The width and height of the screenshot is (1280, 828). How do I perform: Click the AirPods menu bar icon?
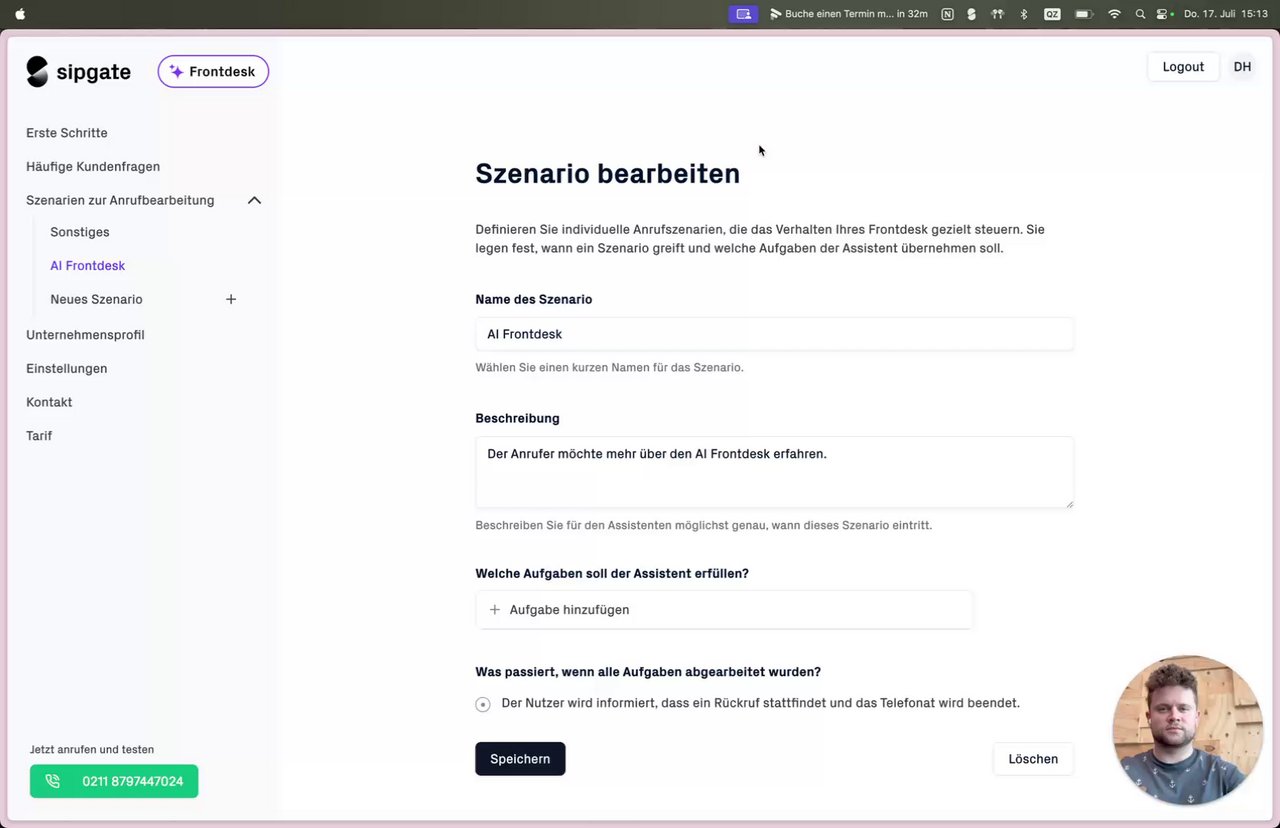tap(997, 14)
